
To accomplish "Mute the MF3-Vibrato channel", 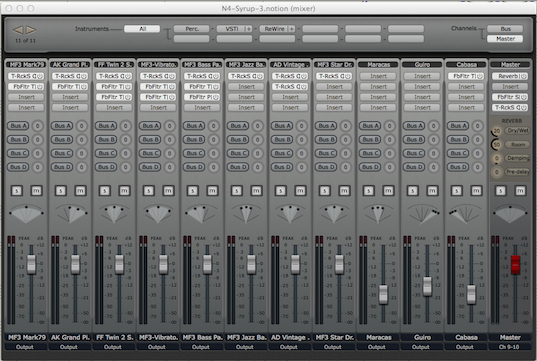I will tap(168, 190).
